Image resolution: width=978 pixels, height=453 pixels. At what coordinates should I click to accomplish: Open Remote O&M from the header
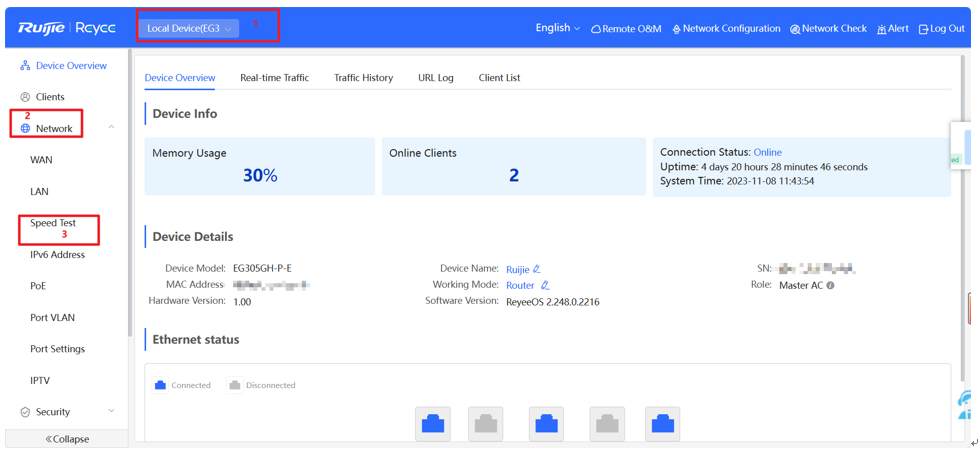pos(626,29)
